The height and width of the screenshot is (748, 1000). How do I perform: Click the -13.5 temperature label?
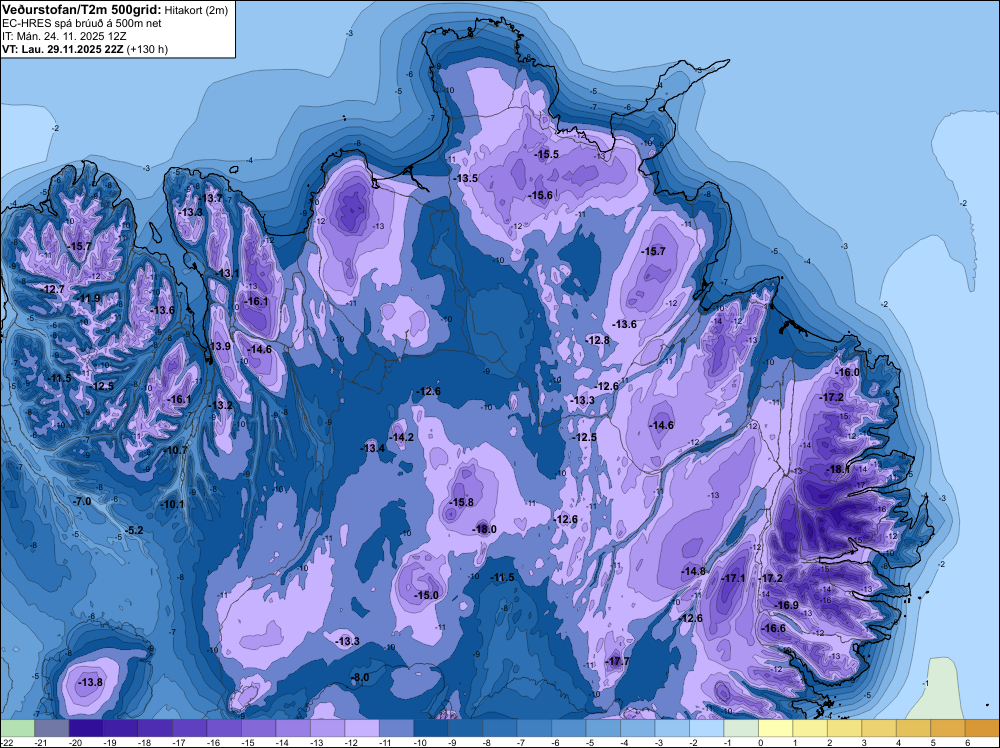[466, 179]
